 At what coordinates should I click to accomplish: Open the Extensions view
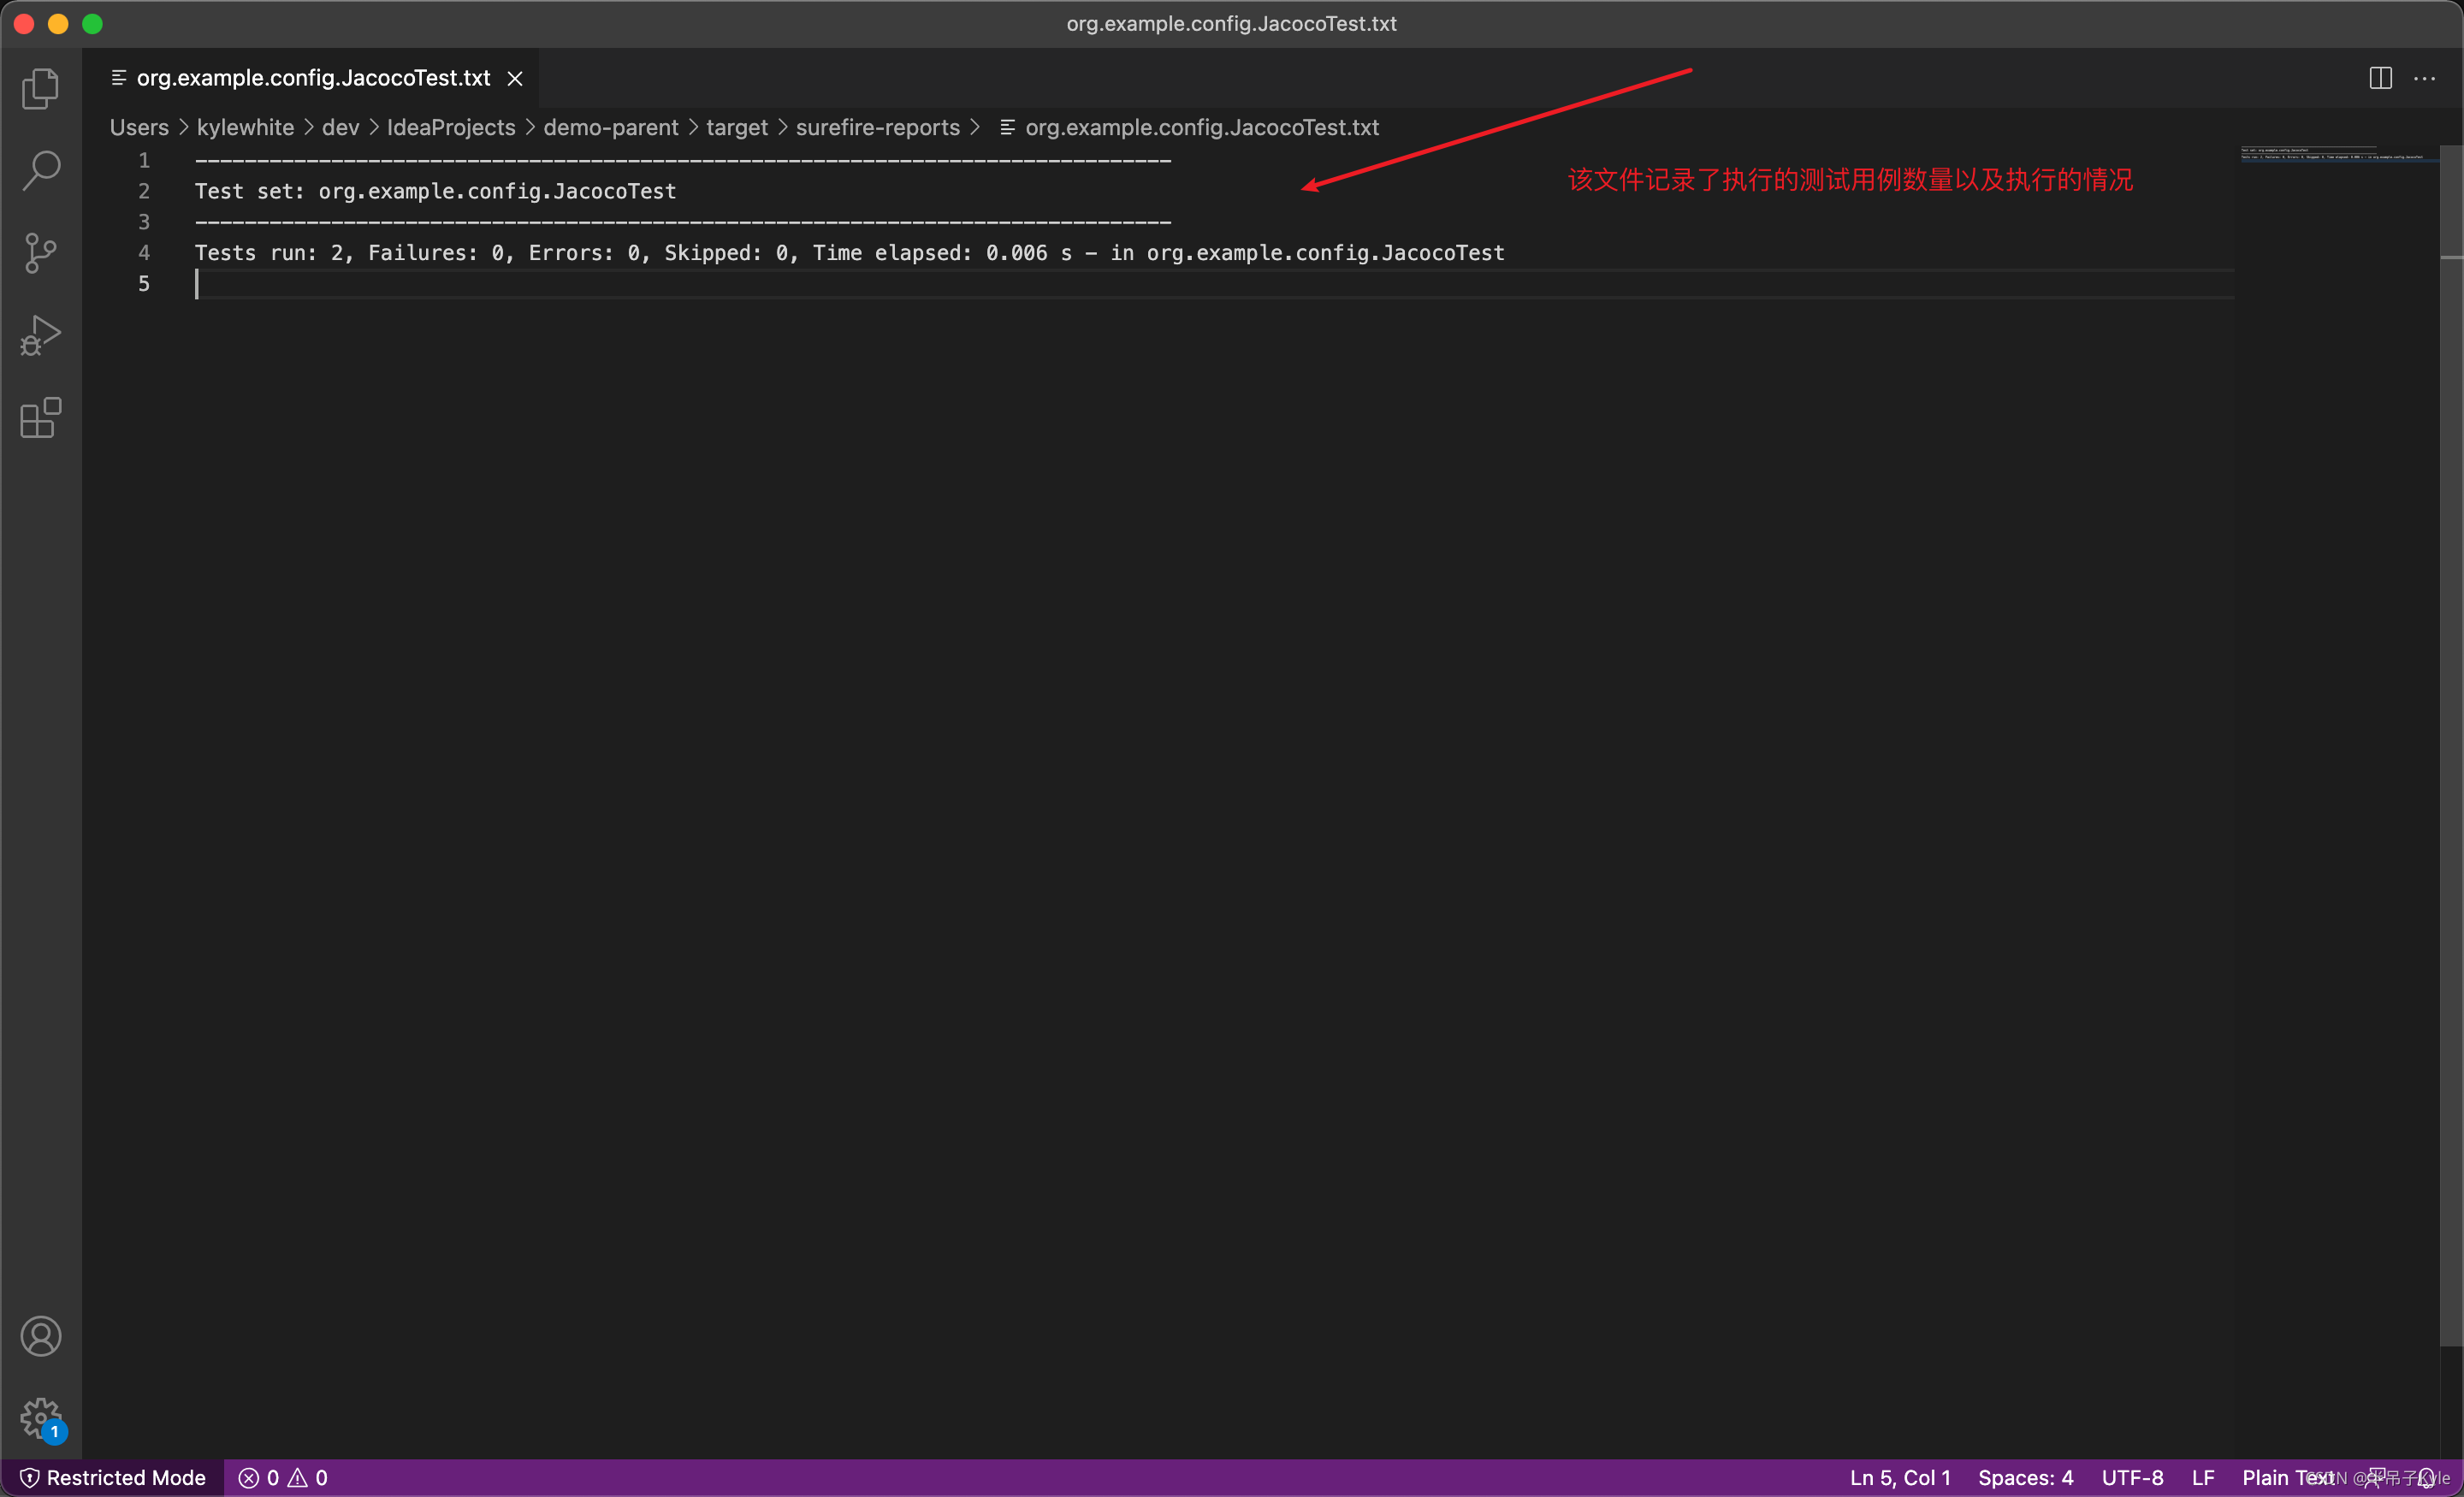point(41,418)
